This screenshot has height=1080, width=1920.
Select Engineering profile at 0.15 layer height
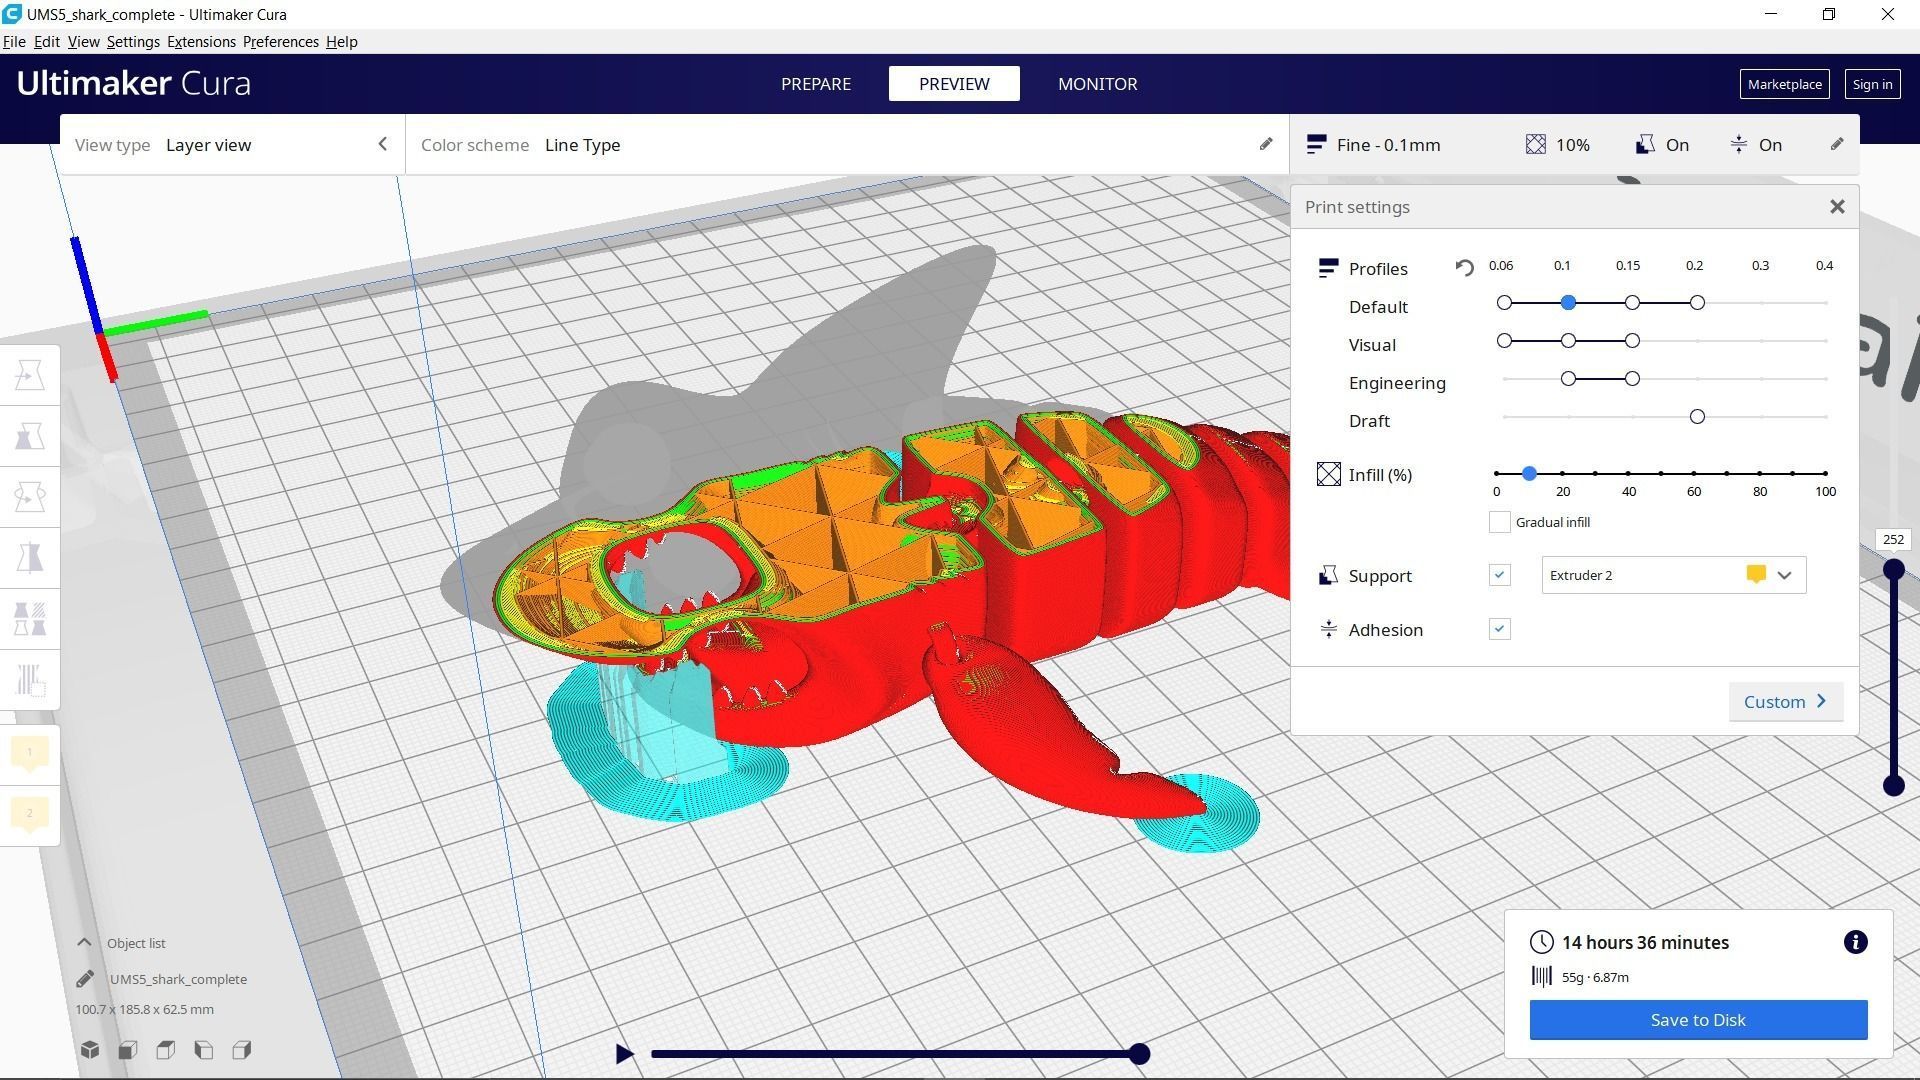1632,379
